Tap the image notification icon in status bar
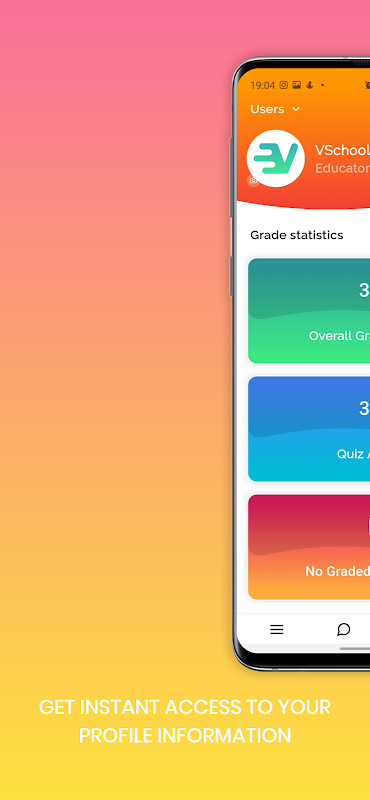Image resolution: width=370 pixels, height=800 pixels. [297, 85]
